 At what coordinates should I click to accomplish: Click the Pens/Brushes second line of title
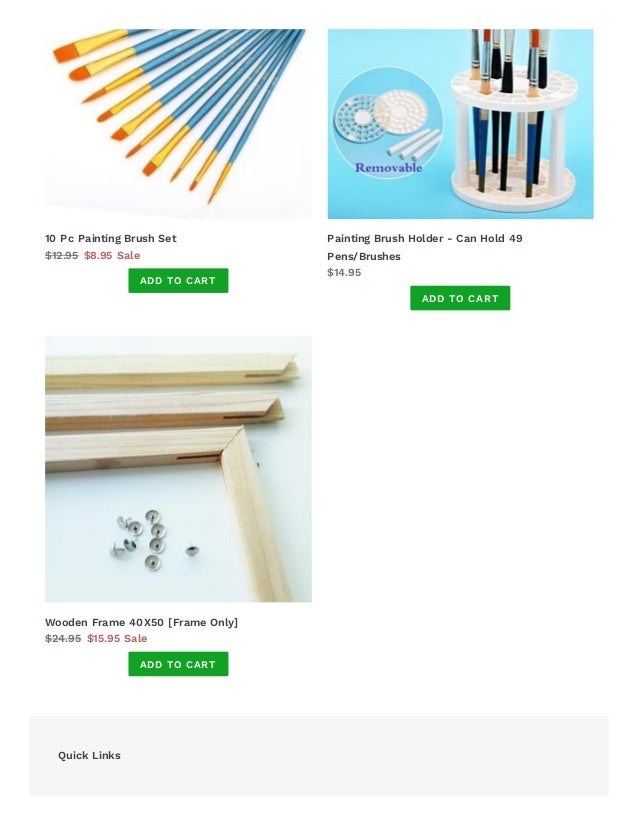click(x=364, y=257)
